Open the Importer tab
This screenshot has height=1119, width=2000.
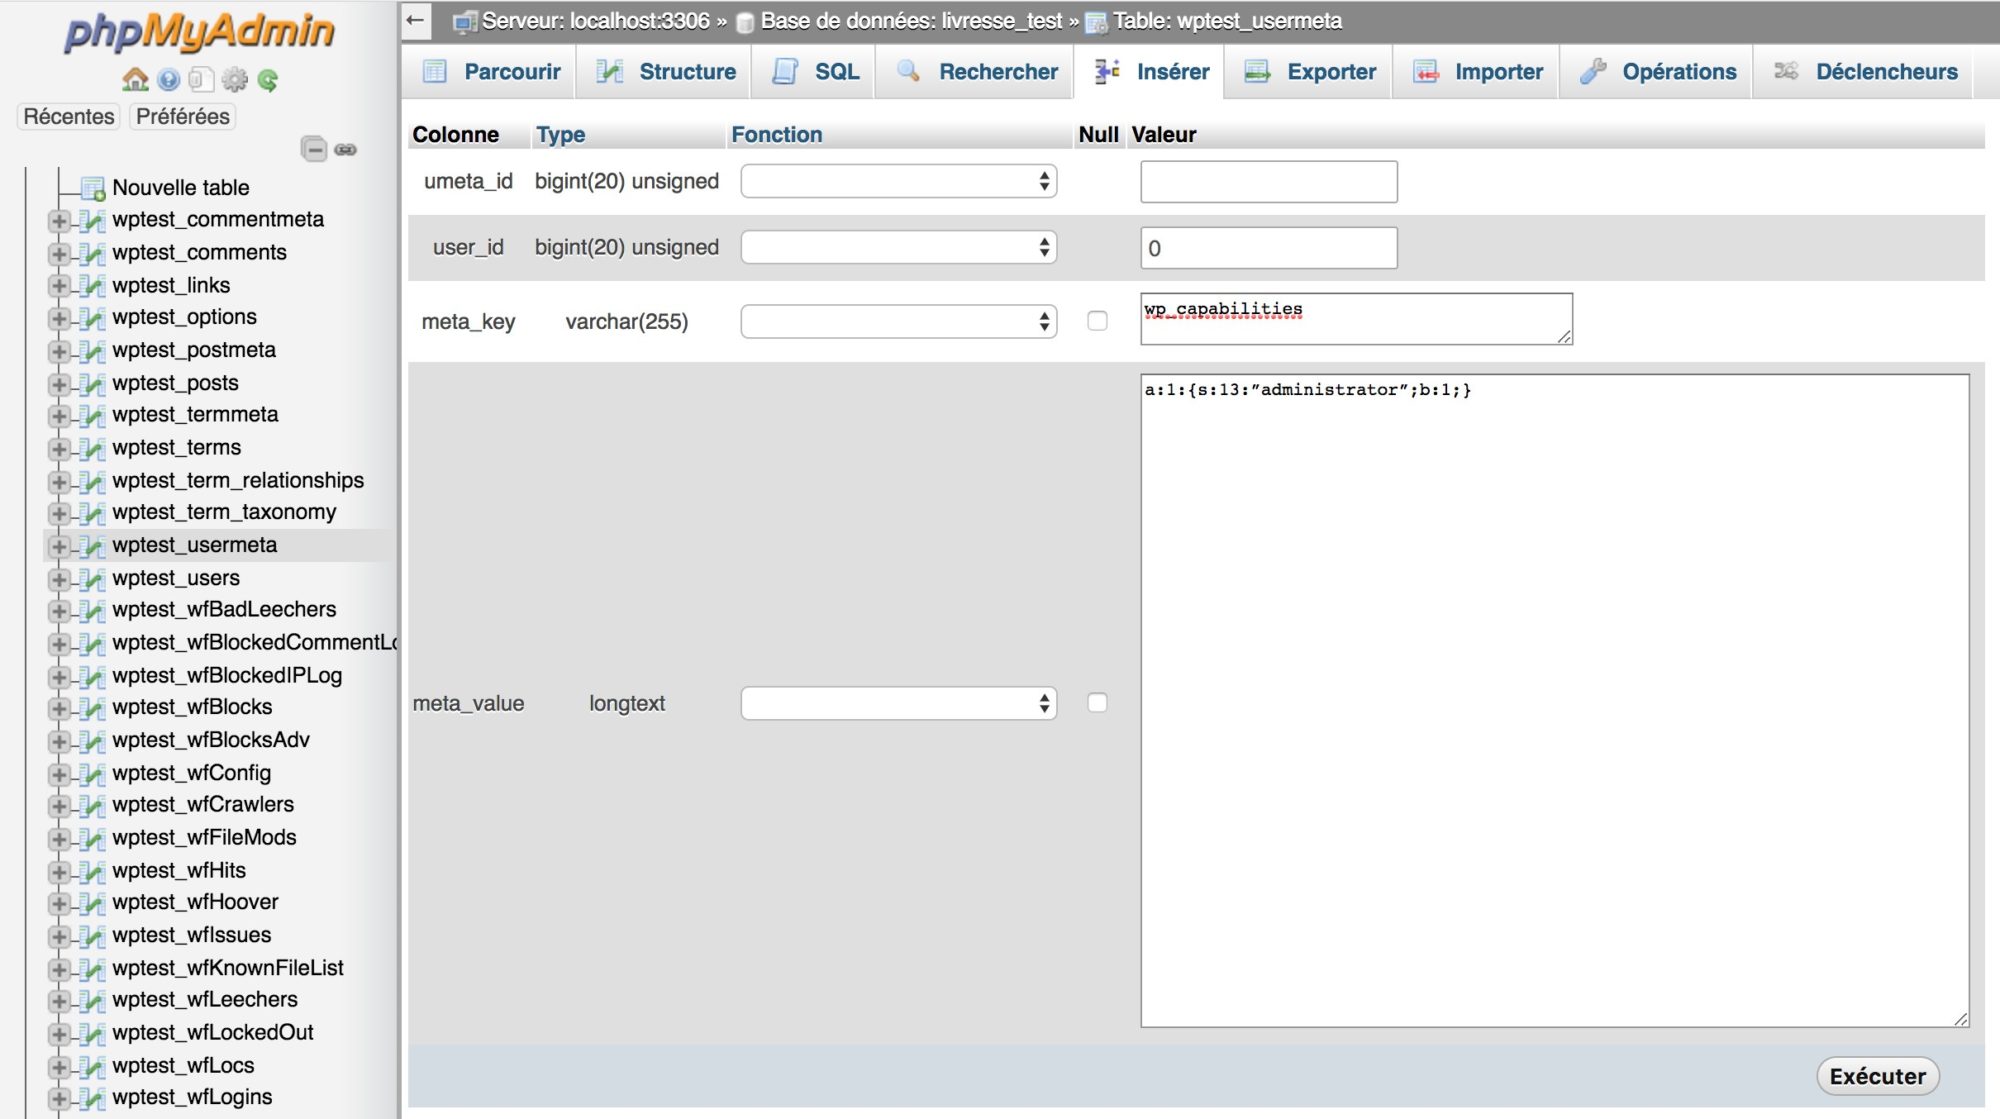click(x=1477, y=71)
